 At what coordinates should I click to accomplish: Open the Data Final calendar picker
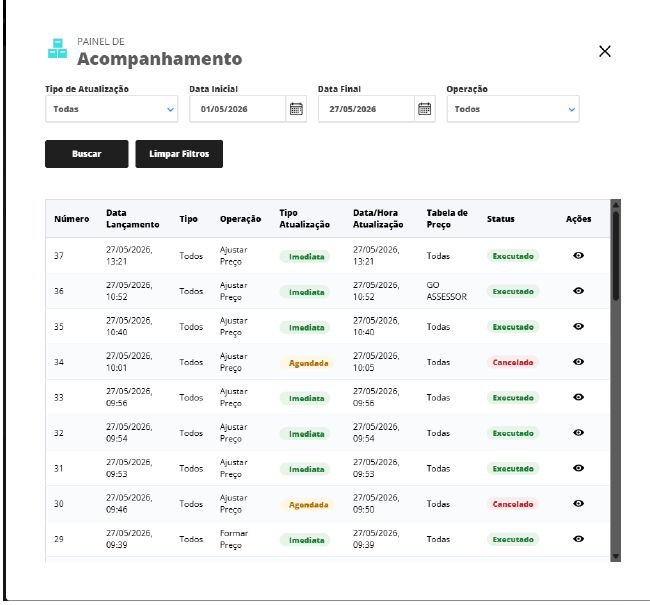424,109
